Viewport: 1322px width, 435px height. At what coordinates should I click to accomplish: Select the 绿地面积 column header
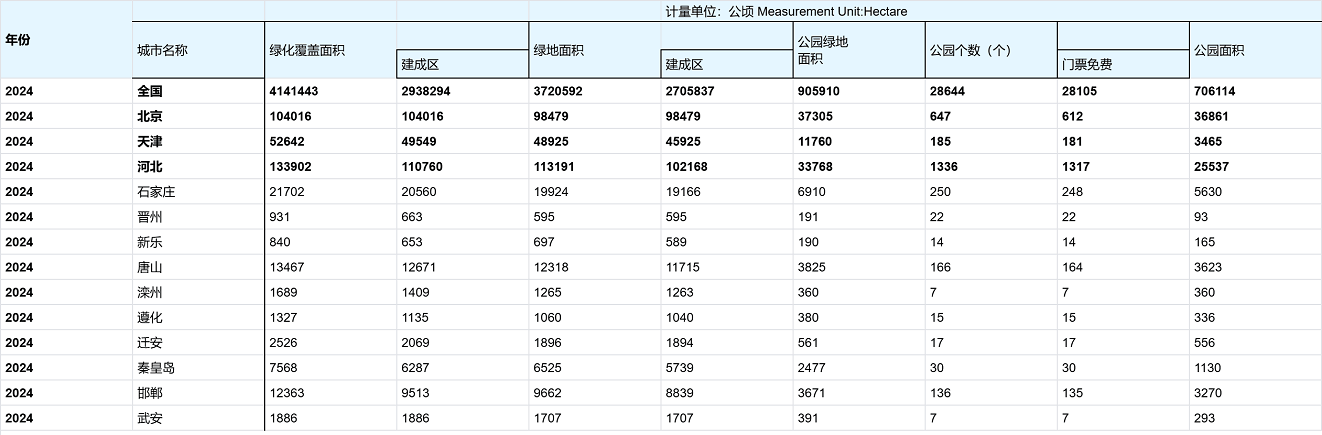559,50
